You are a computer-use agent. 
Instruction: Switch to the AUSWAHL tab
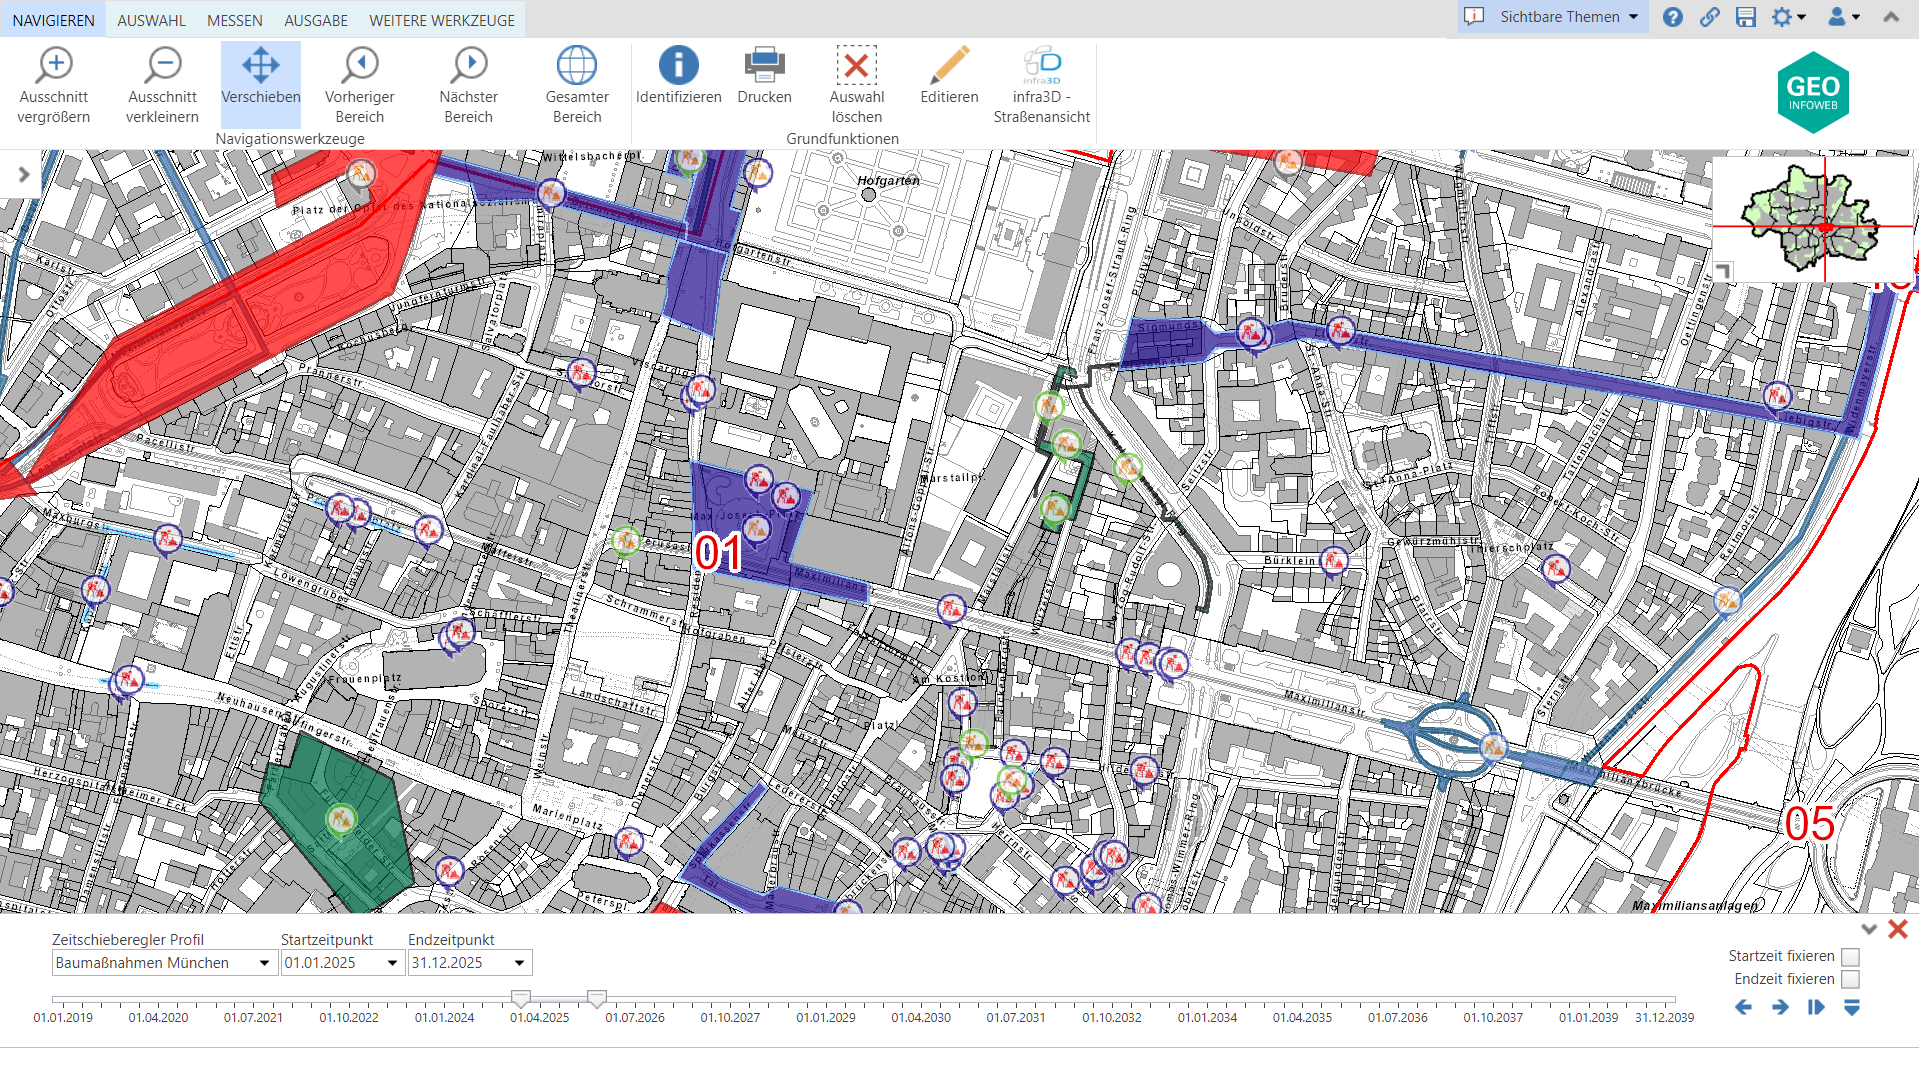[152, 20]
